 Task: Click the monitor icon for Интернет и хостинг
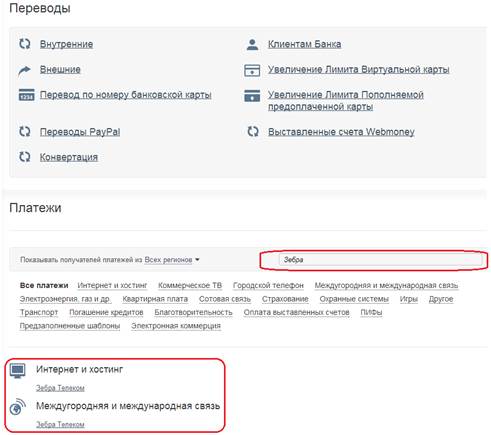pos(18,370)
